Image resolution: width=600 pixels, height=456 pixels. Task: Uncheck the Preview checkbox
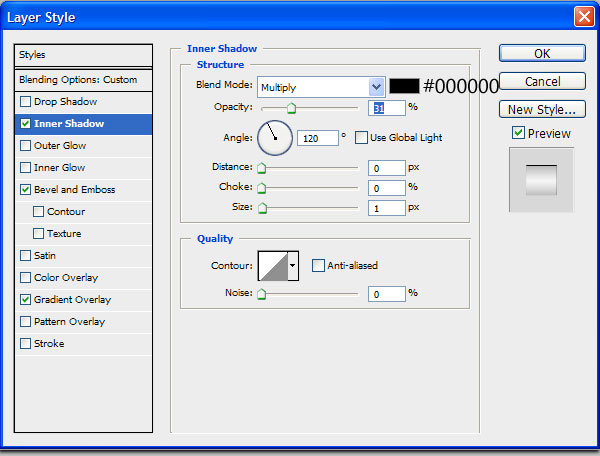[x=518, y=133]
